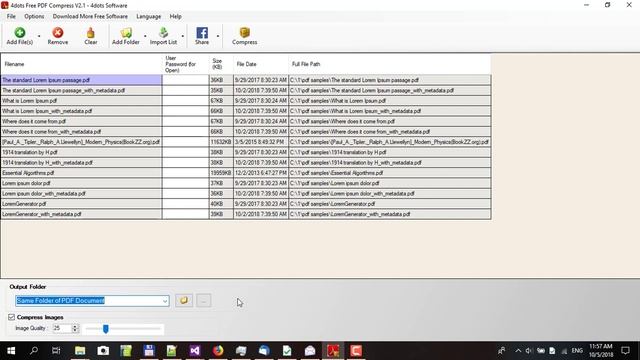The width and height of the screenshot is (640, 360).
Task: Open the Add Folder dropdown arrow
Action: [x=145, y=36]
